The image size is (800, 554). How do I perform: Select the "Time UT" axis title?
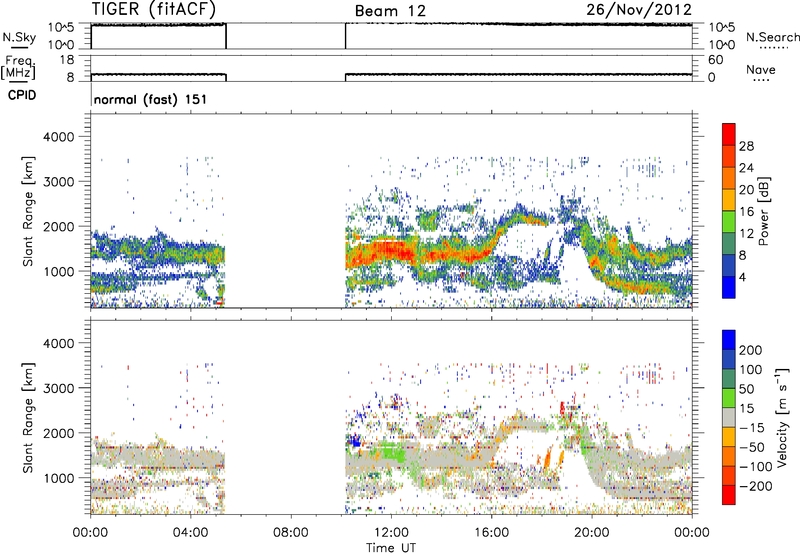tap(391, 547)
